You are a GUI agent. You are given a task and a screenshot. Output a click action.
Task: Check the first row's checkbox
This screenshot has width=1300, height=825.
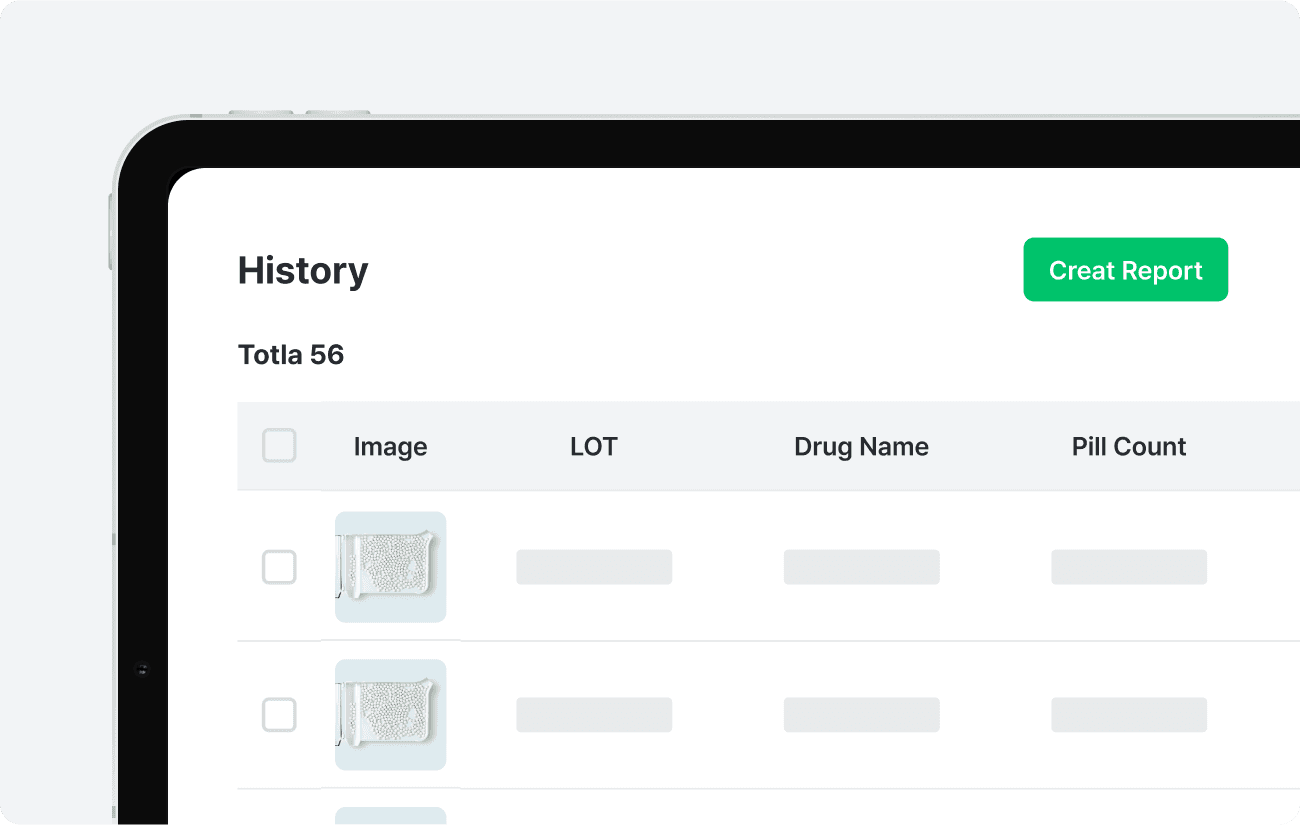click(279, 567)
